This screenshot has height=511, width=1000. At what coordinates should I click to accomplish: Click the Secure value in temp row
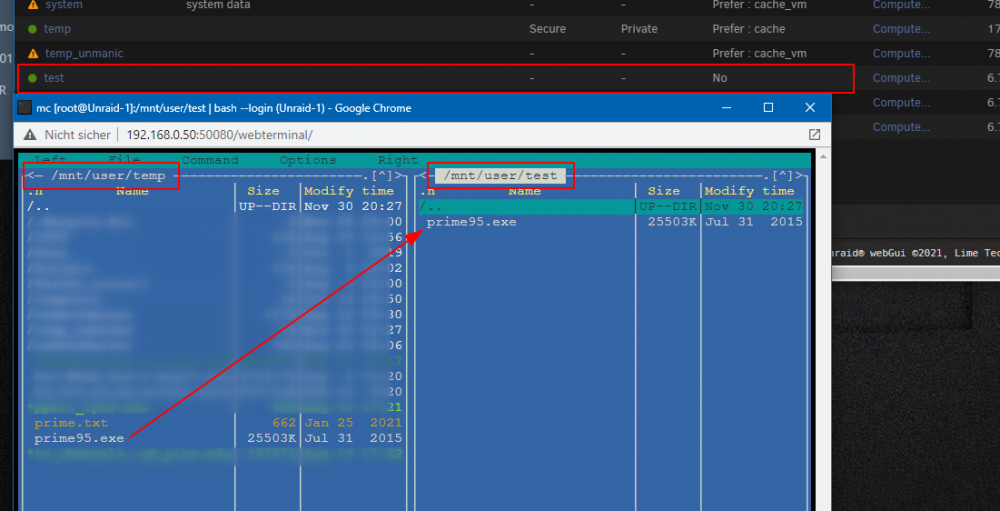click(x=547, y=29)
